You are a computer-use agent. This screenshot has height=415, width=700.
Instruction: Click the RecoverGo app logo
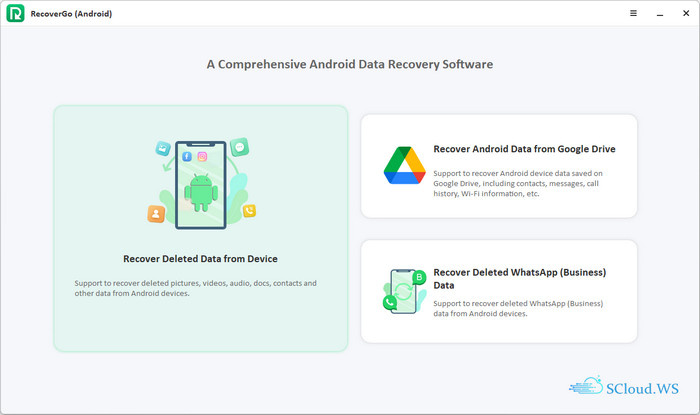click(x=14, y=13)
